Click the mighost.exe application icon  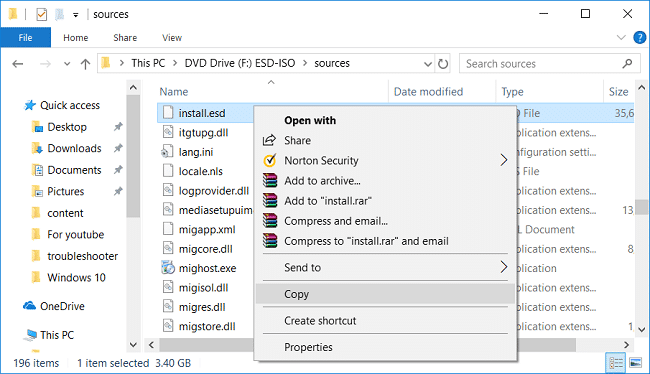click(168, 268)
